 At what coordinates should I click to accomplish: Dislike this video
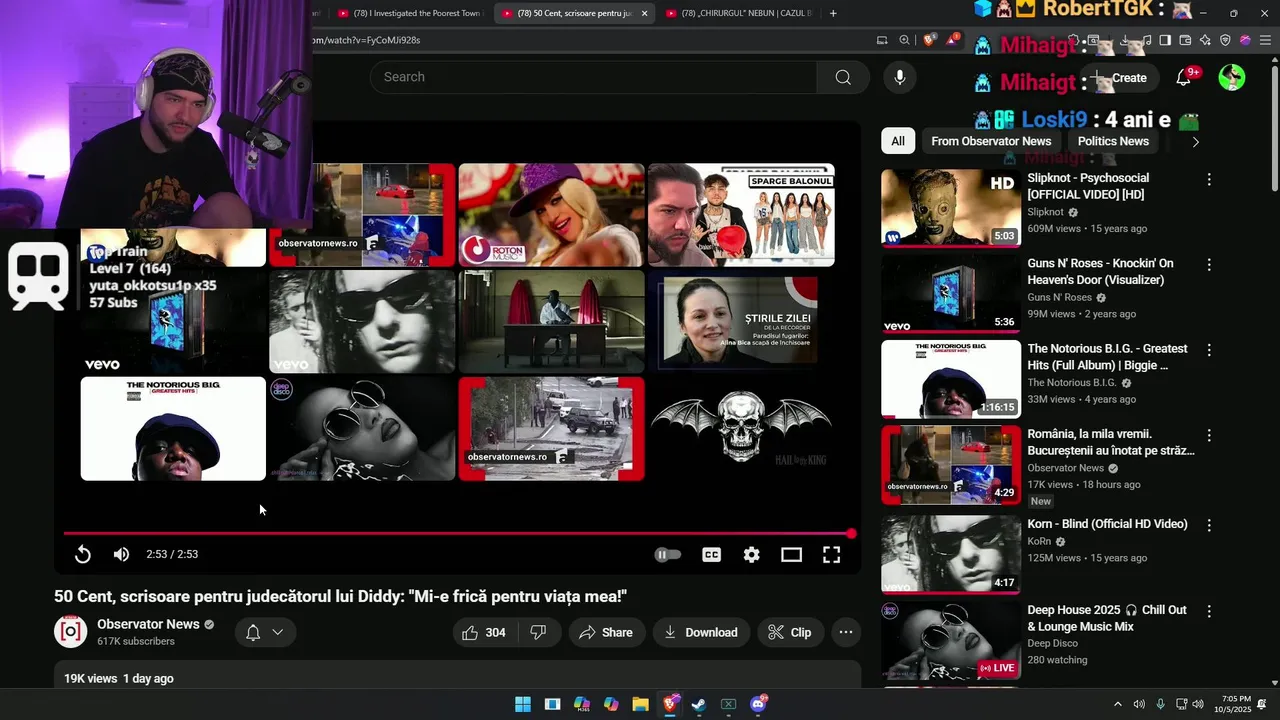(x=539, y=632)
